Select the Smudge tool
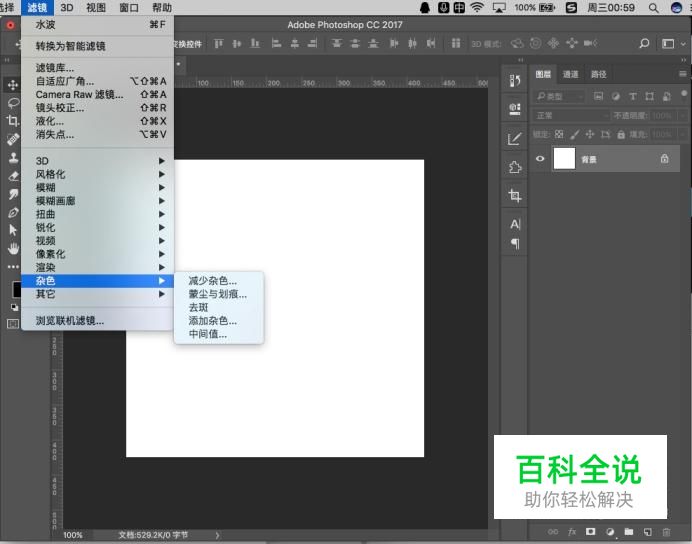 (x=13, y=194)
